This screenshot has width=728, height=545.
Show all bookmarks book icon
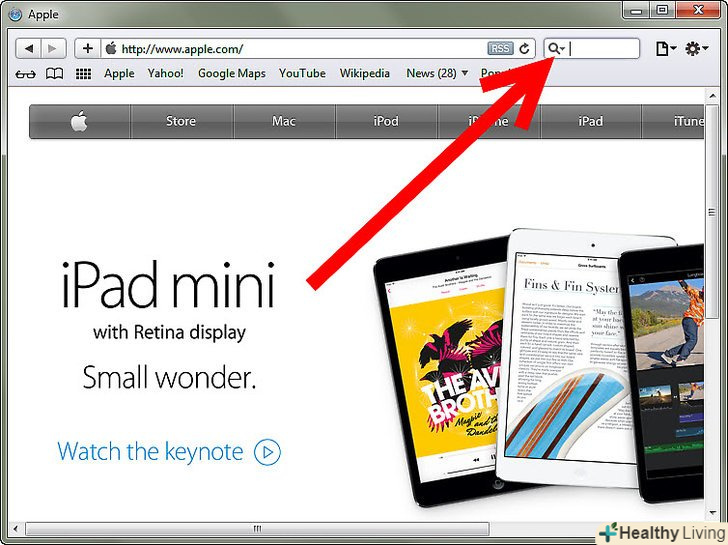pos(54,73)
